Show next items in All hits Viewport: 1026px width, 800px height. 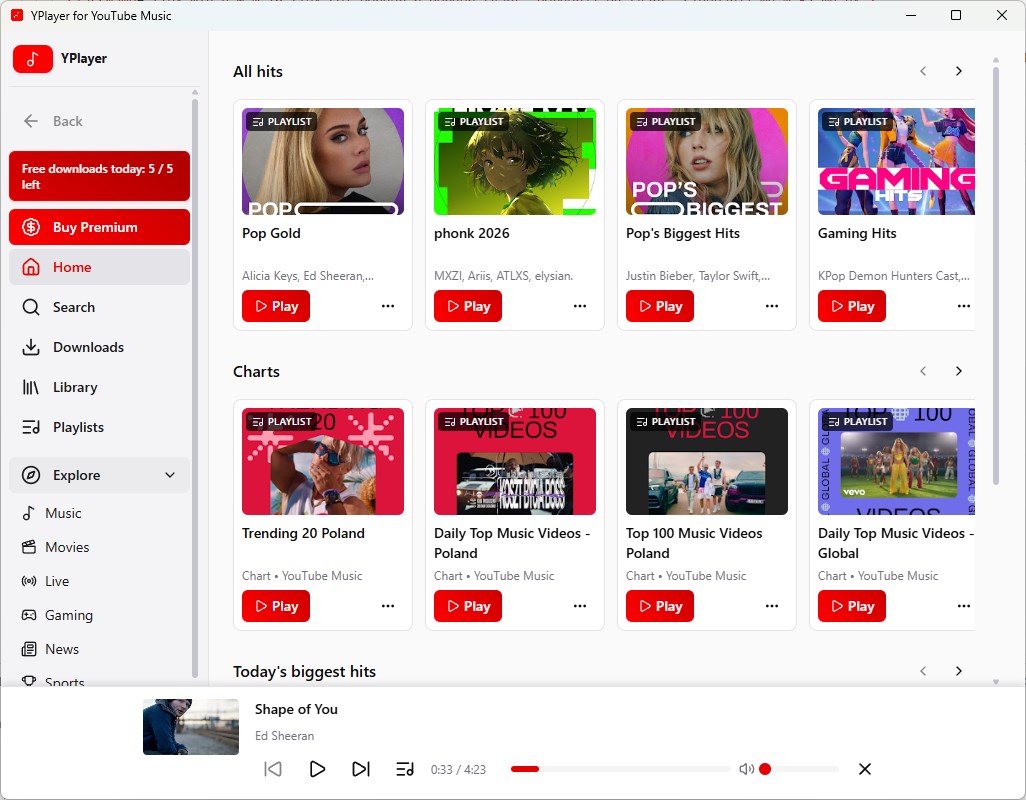(959, 71)
